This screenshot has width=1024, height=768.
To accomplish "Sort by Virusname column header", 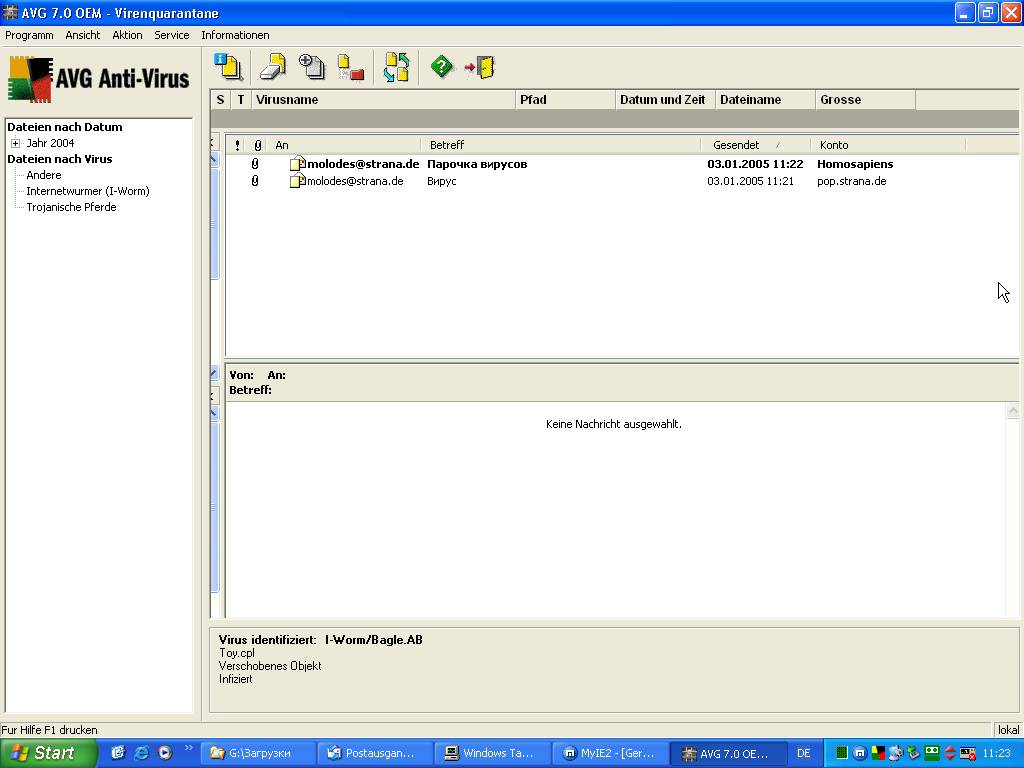I will click(x=383, y=100).
